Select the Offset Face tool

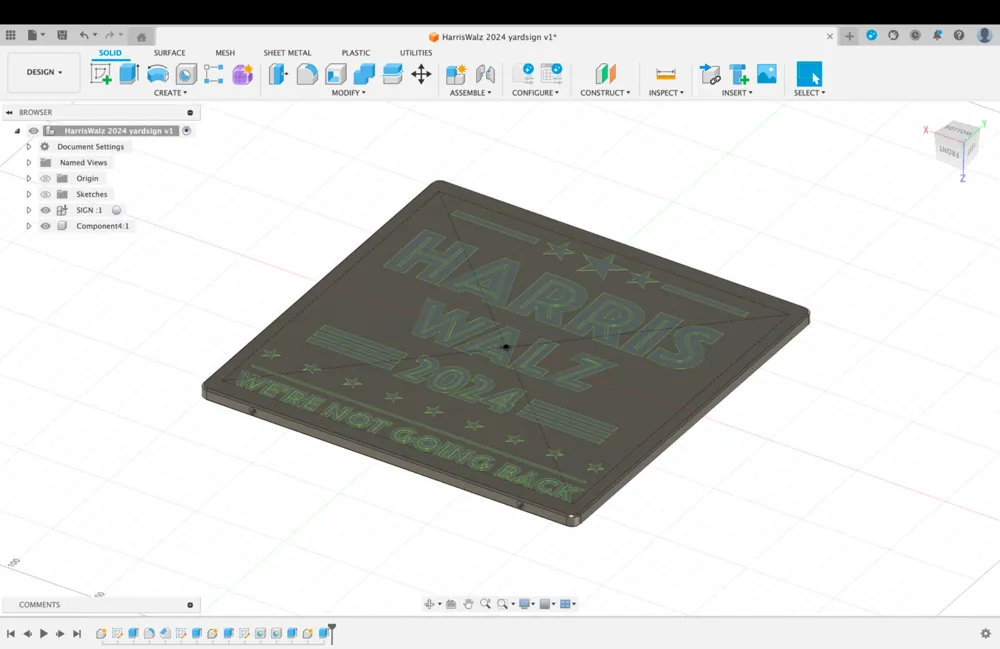[x=392, y=74]
